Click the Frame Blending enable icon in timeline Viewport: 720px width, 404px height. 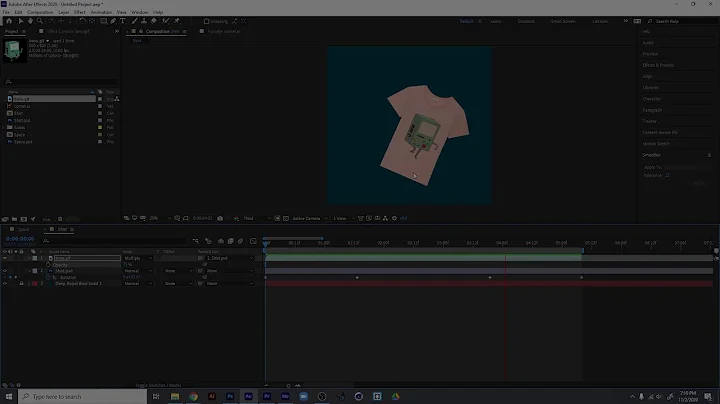coord(231,241)
